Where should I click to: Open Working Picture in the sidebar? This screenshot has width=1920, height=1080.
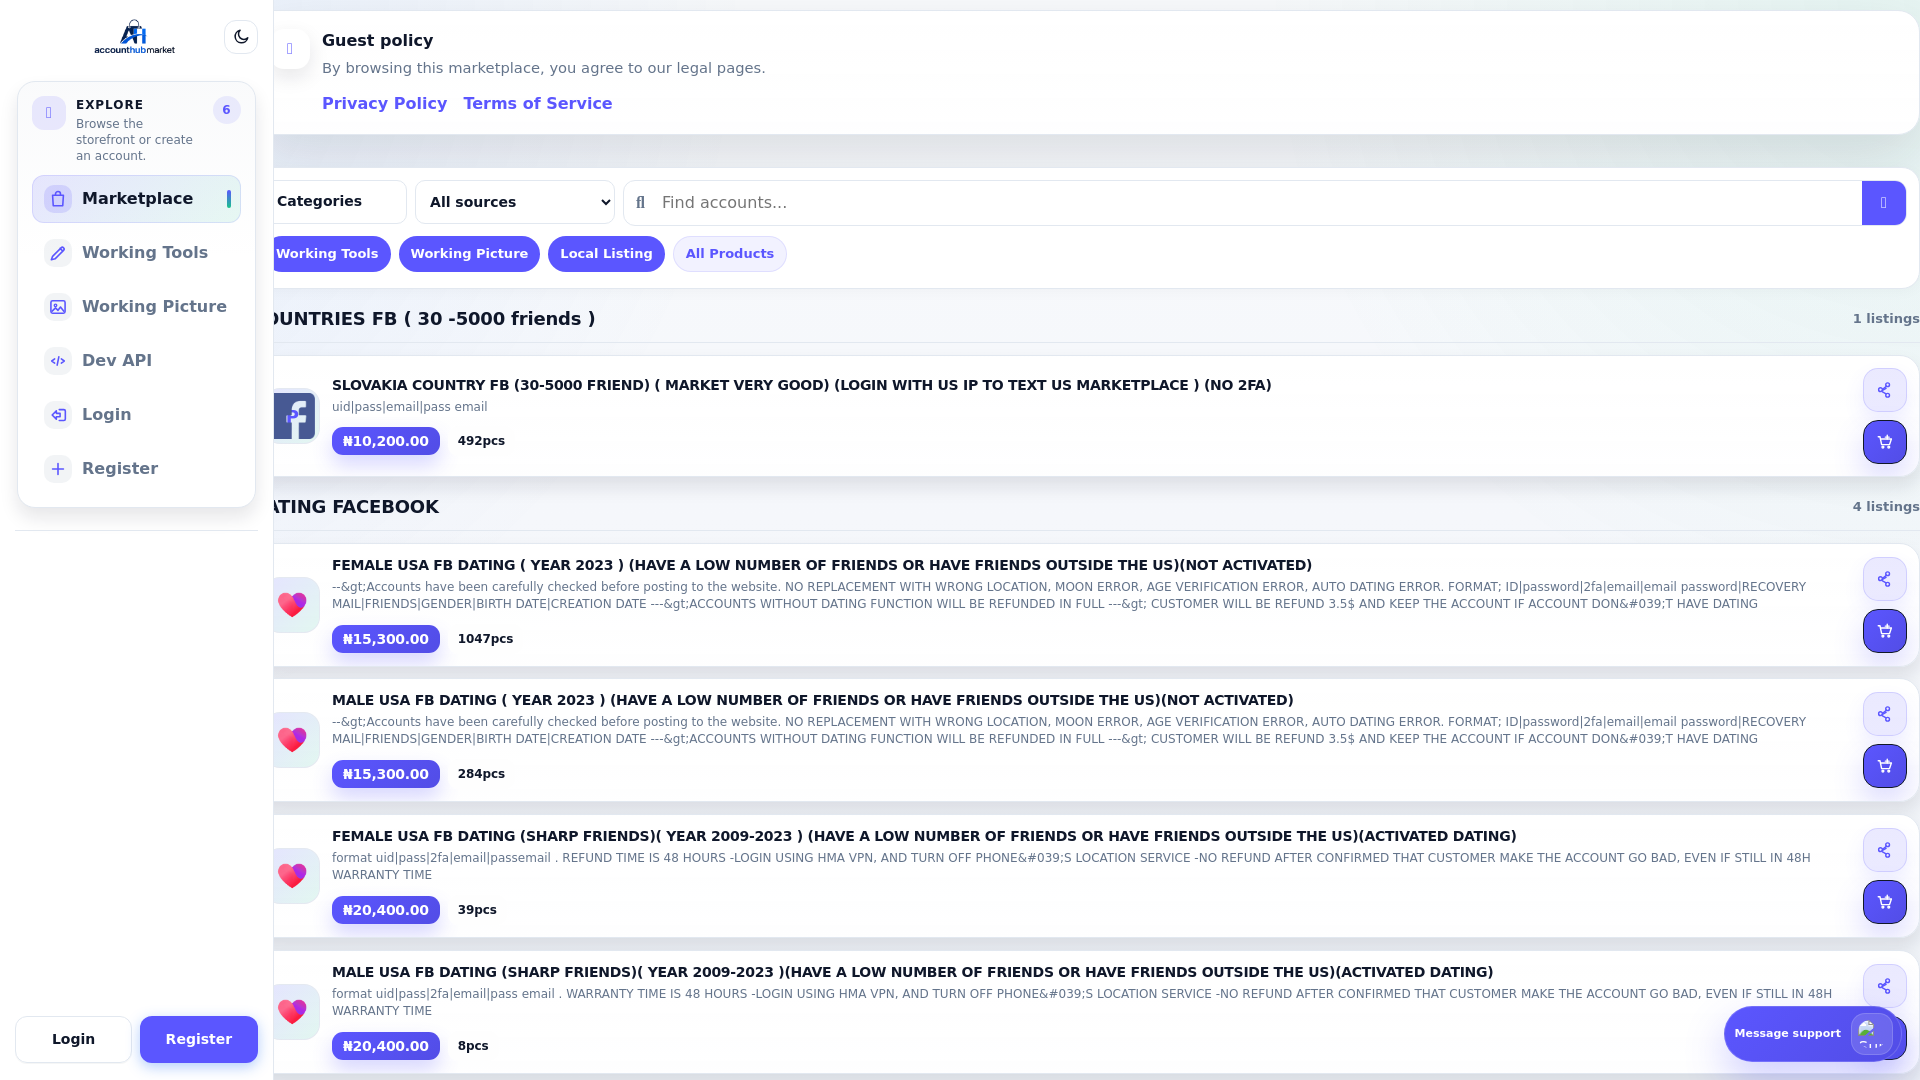[136, 307]
